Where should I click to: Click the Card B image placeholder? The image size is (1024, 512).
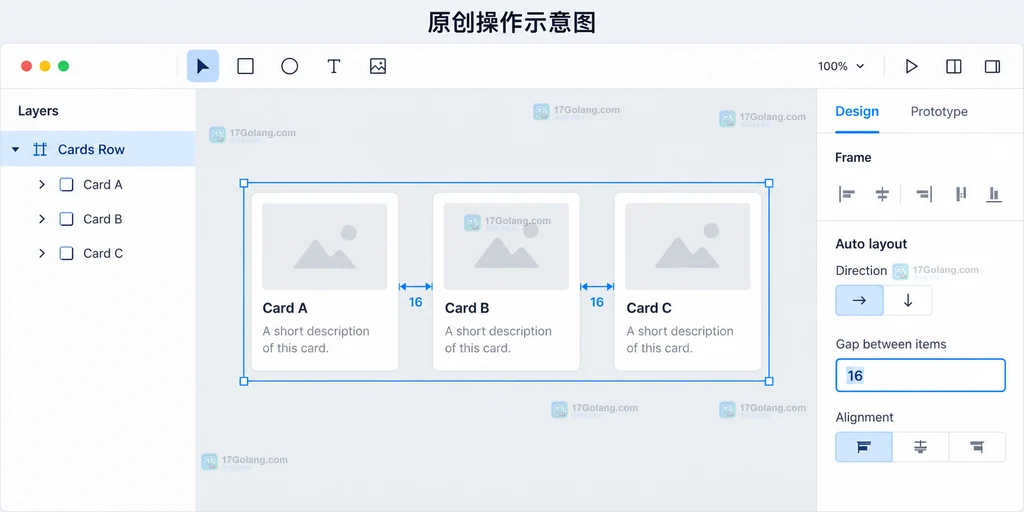[506, 247]
